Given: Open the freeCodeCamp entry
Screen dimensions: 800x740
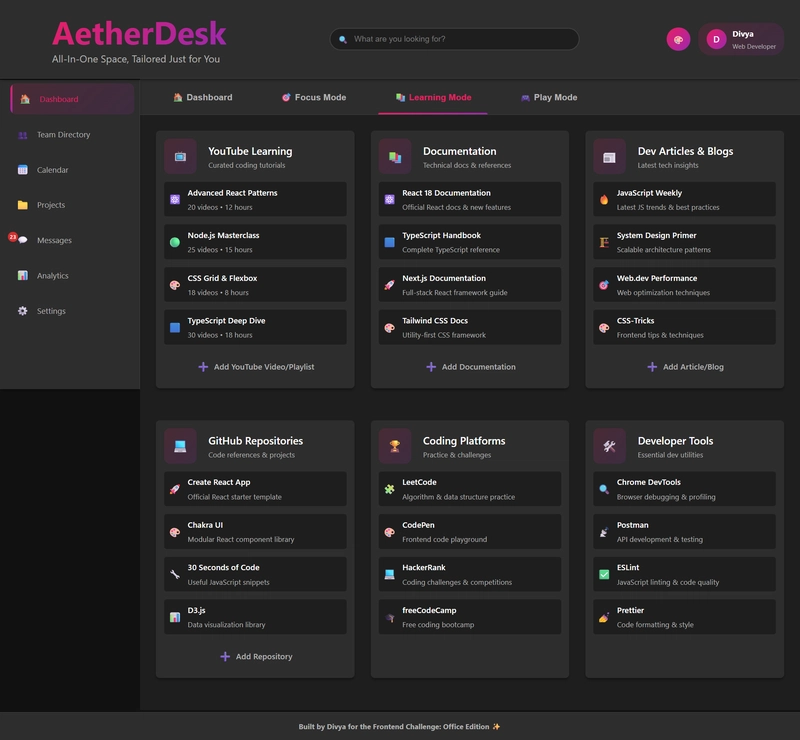Looking at the screenshot, I should pos(470,617).
